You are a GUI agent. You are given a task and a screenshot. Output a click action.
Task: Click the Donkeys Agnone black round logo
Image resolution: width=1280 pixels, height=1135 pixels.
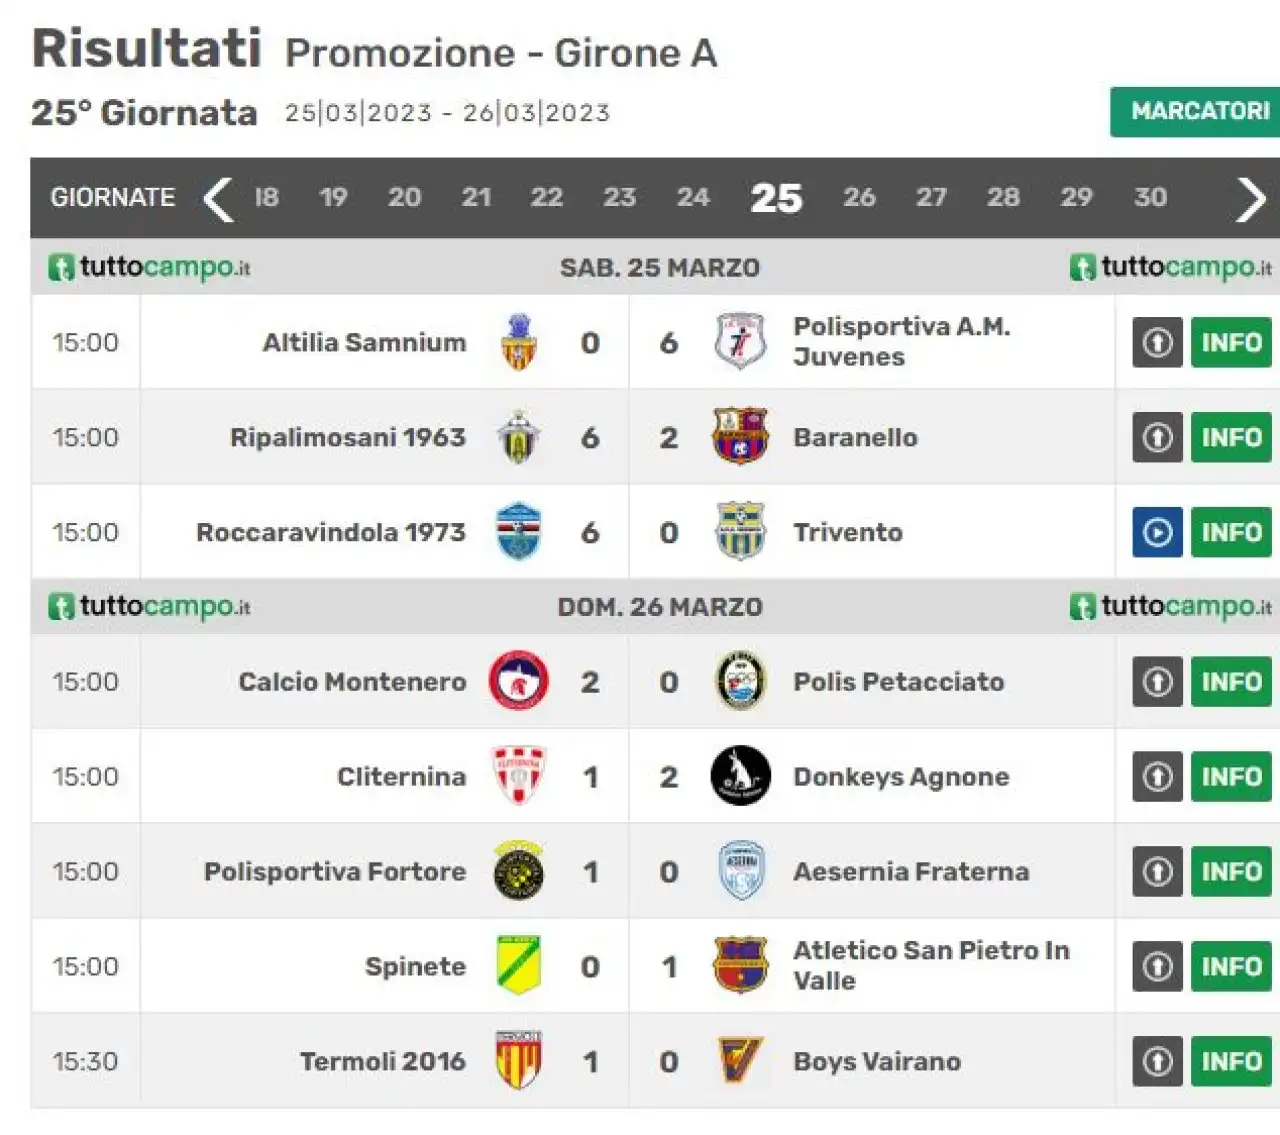[x=740, y=776]
